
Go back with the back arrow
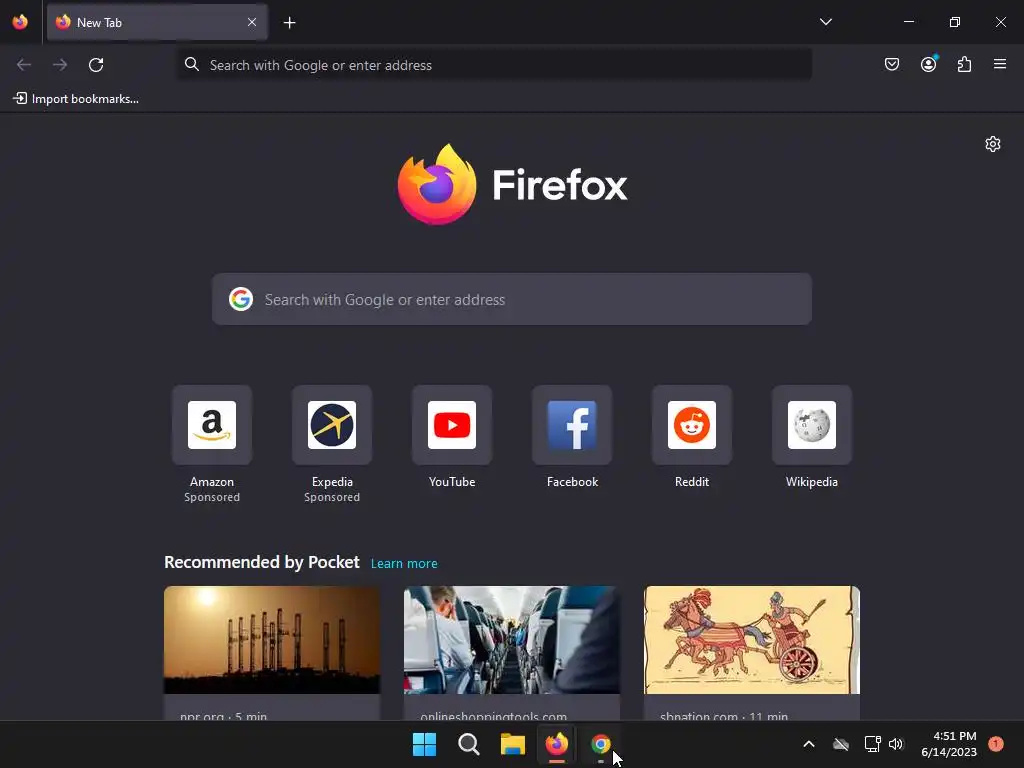(x=24, y=65)
